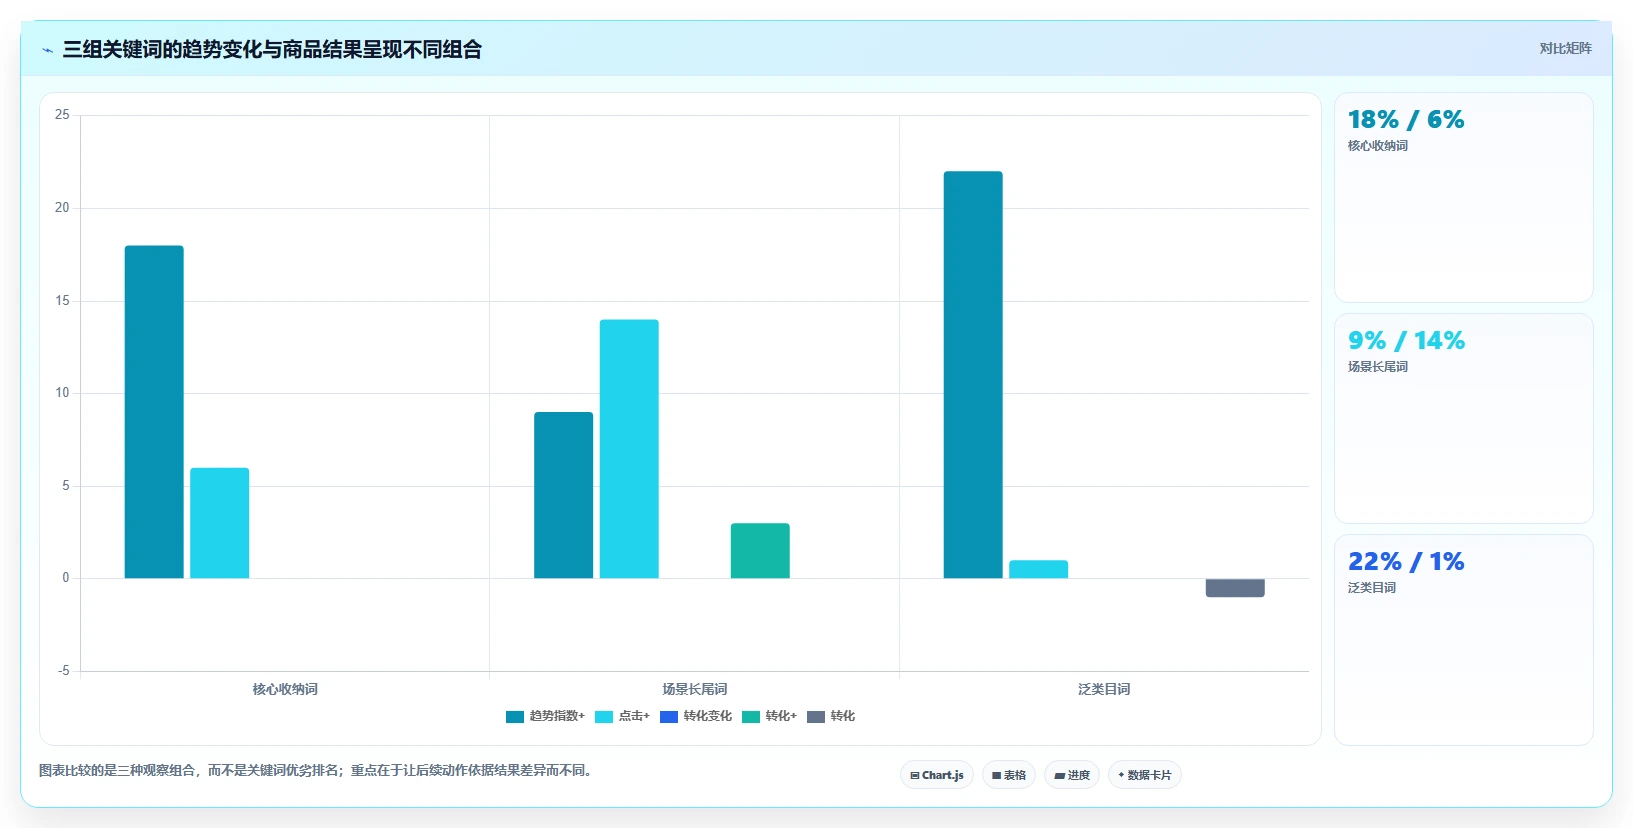Click the 场景长尾词 caption in the second card
The height and width of the screenshot is (828, 1633).
(1378, 367)
